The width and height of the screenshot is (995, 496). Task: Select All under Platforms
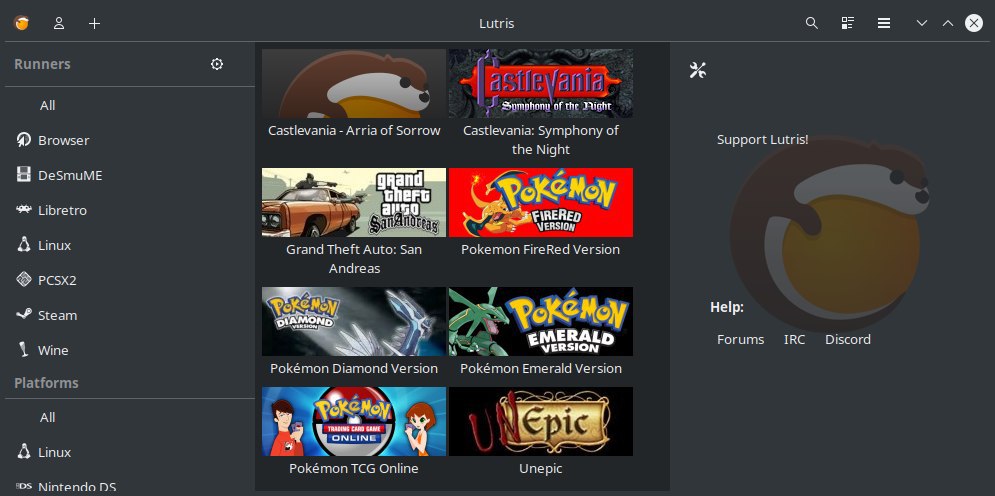(48, 417)
